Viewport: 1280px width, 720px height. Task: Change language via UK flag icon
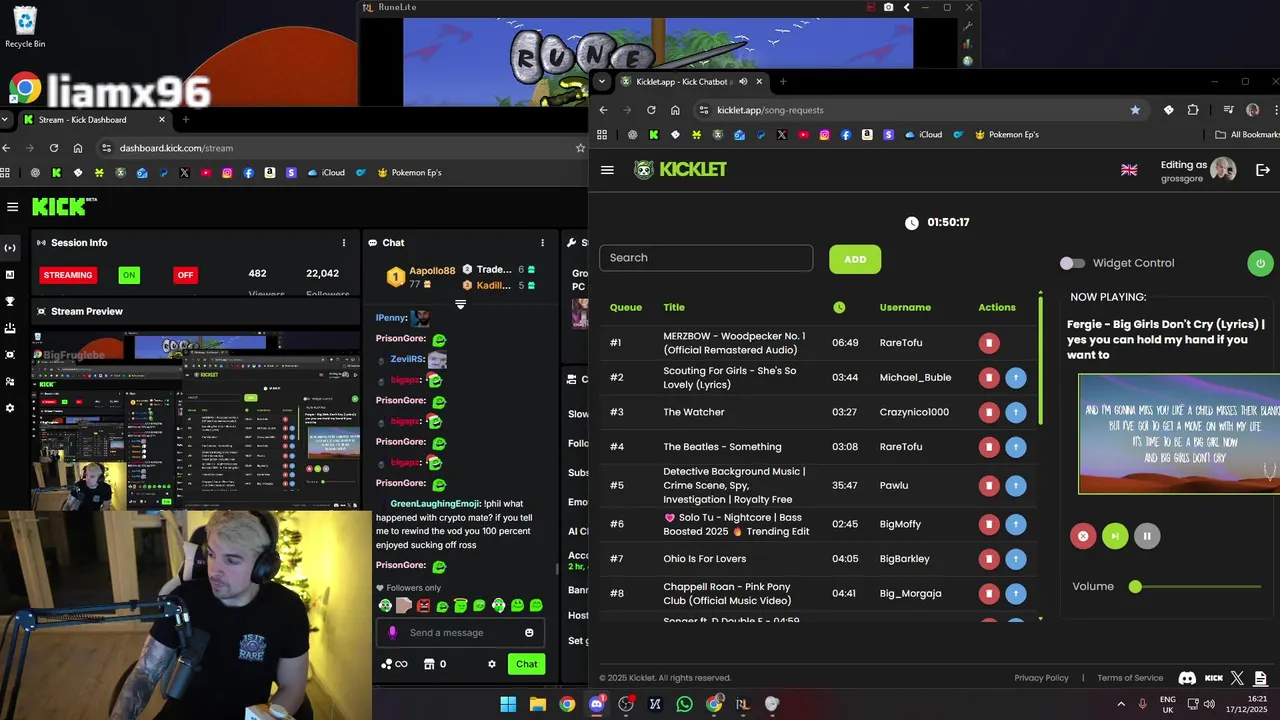[x=1129, y=170]
